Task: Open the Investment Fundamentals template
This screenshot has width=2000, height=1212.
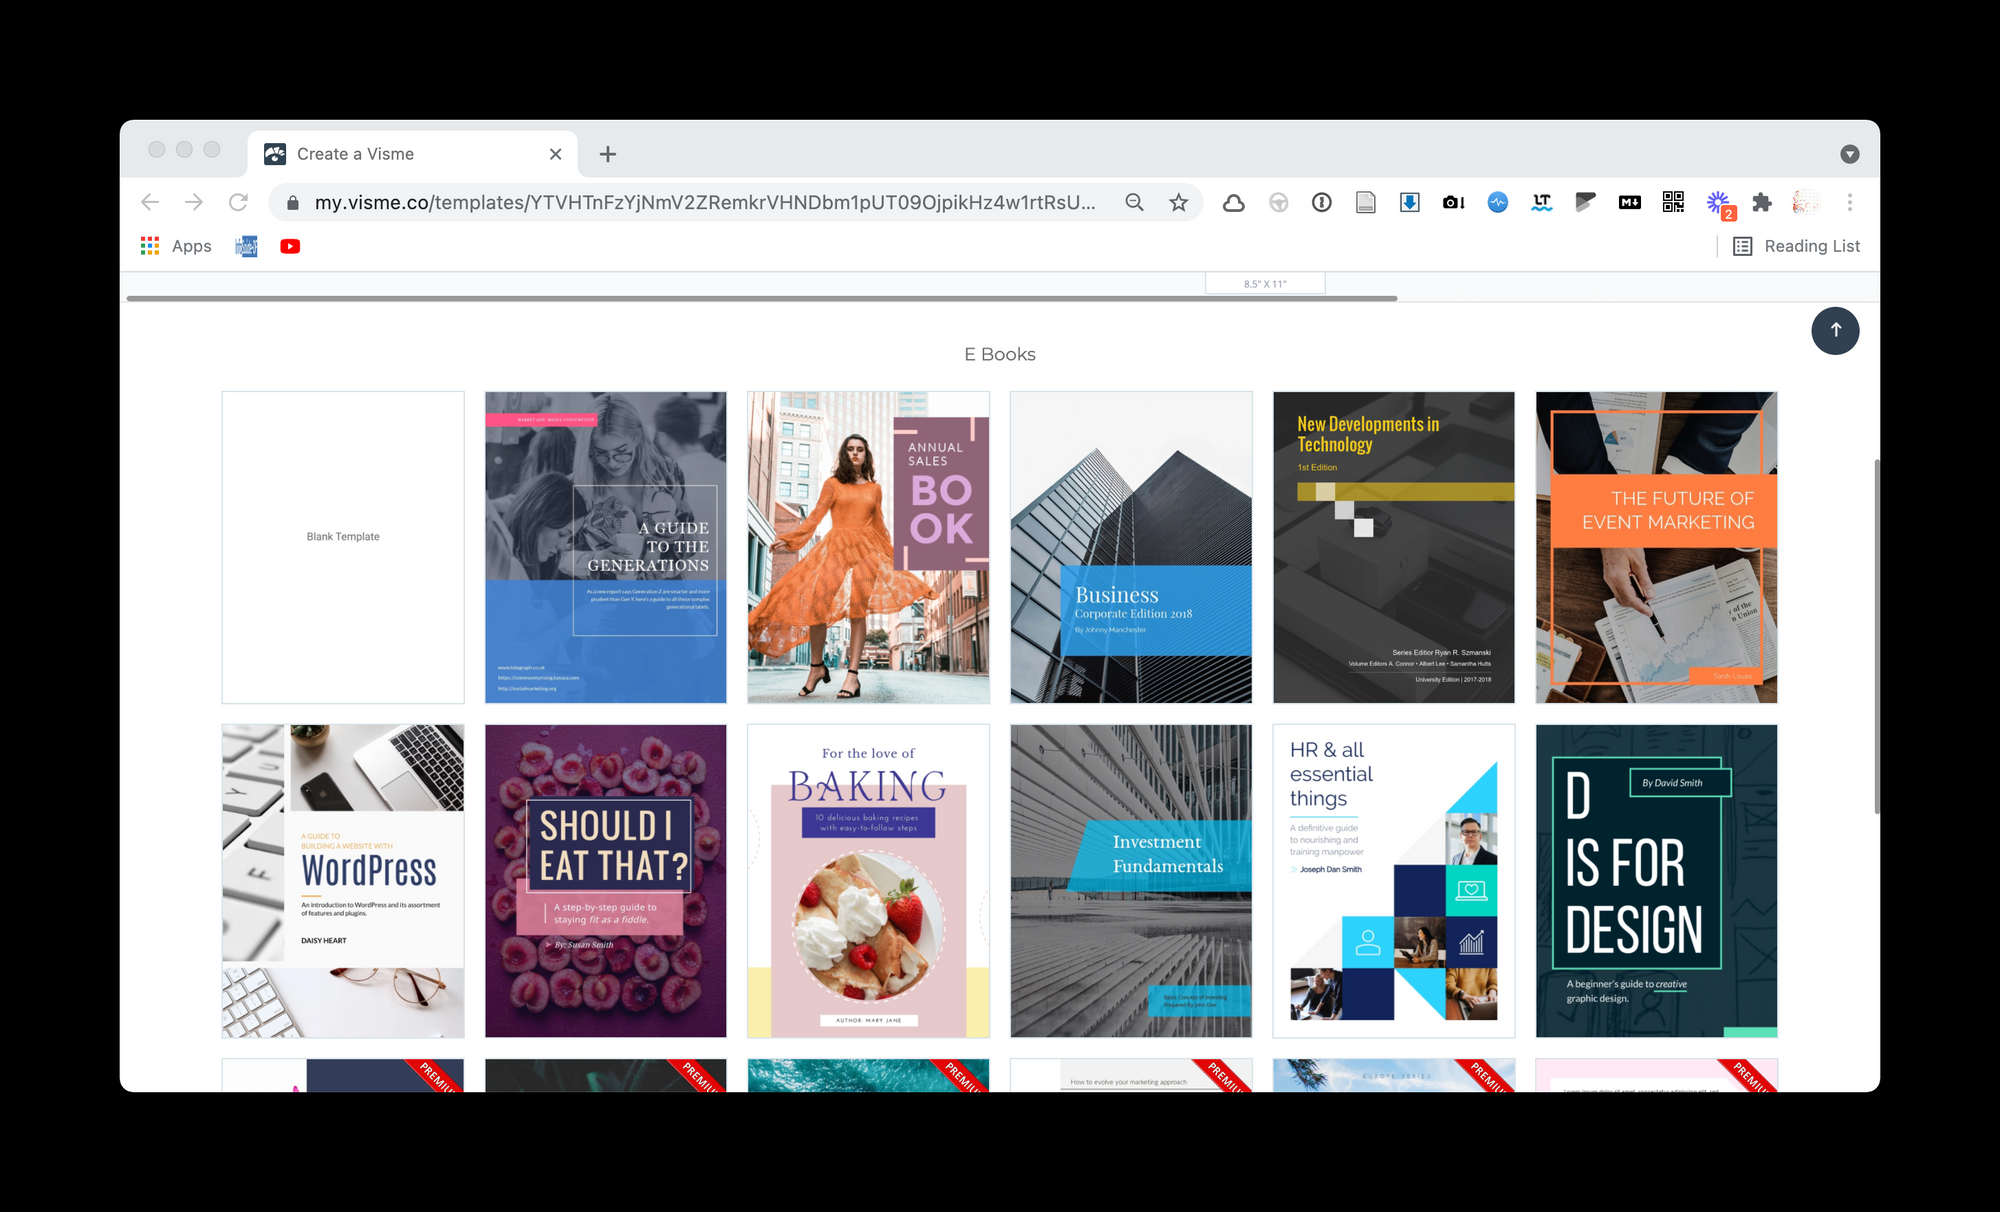Action: pyautogui.click(x=1131, y=881)
